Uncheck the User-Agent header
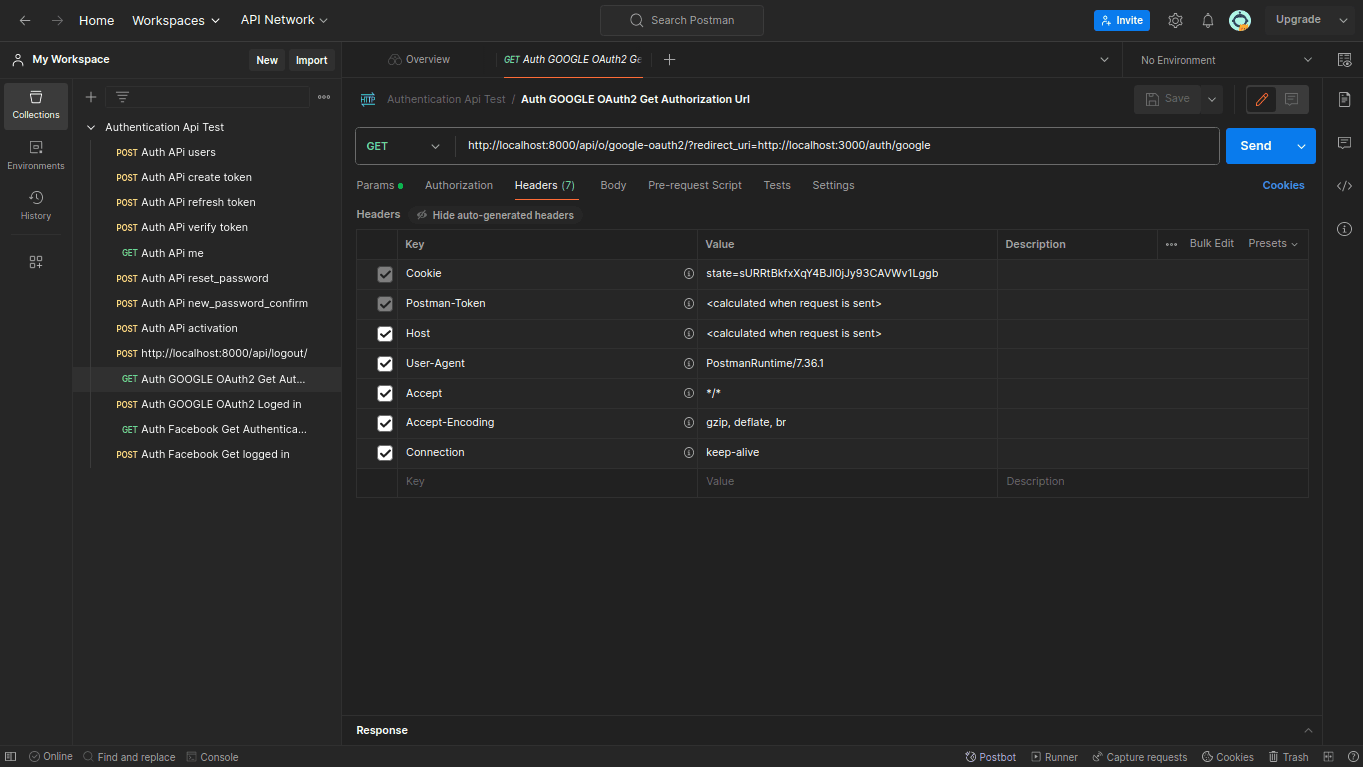Screen dimensions: 1363x767 pos(385,364)
